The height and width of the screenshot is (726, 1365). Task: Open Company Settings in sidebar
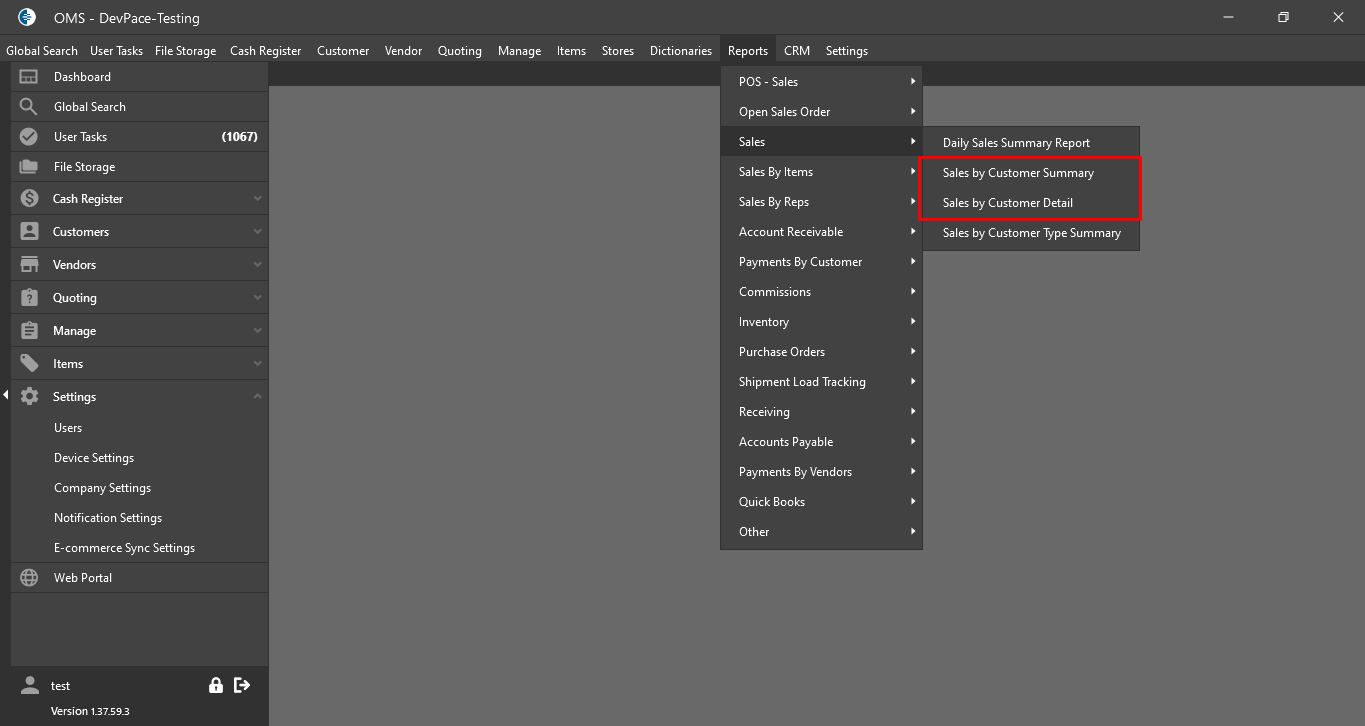coord(102,488)
